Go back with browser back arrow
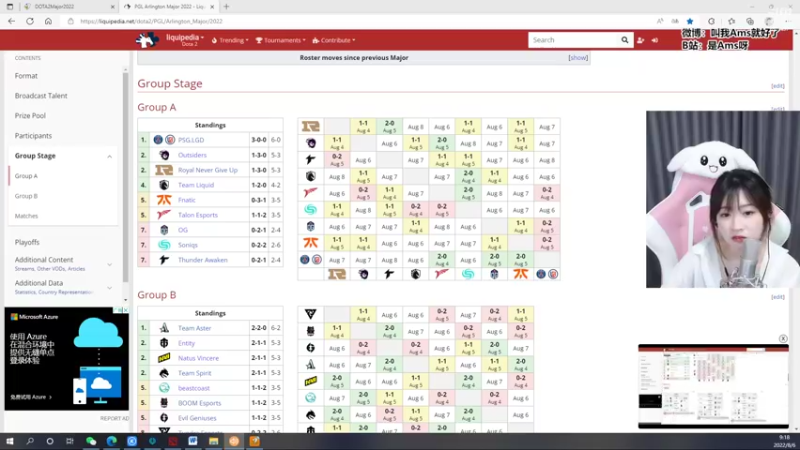Viewport: 800px width, 450px height. (11, 21)
